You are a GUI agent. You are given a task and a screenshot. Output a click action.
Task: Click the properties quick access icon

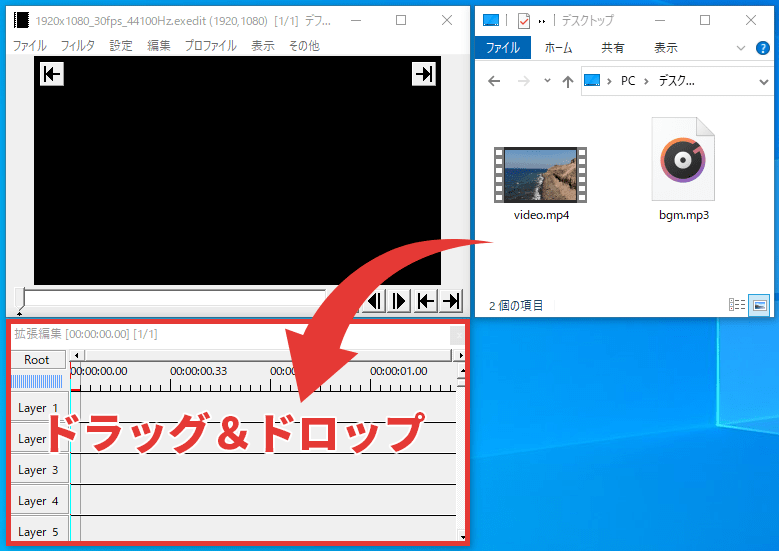click(x=523, y=20)
